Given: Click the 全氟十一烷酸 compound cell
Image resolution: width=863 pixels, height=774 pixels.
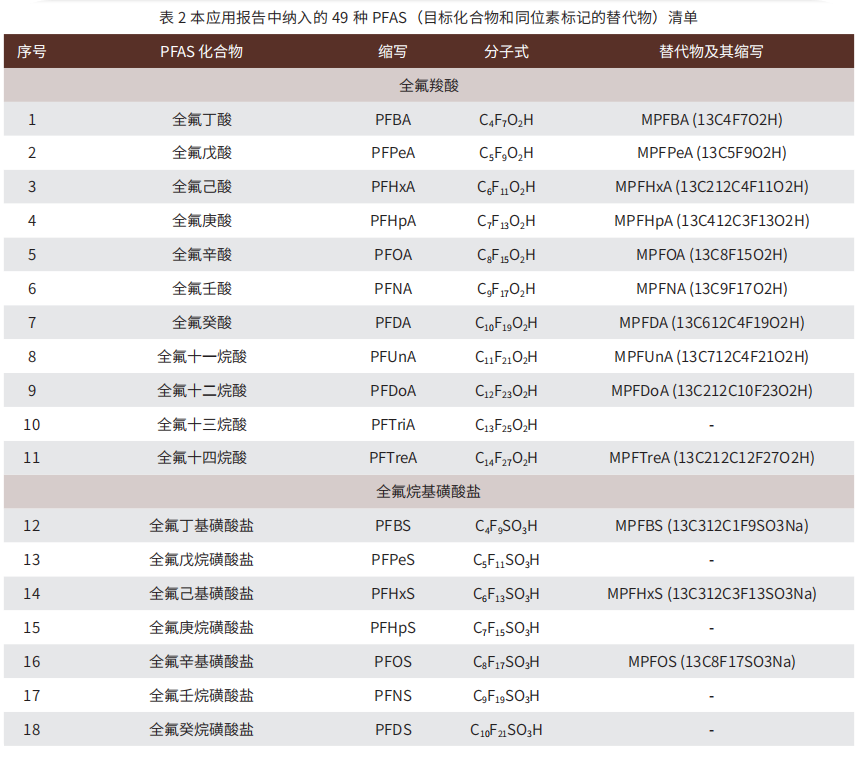Looking at the screenshot, I should (201, 357).
